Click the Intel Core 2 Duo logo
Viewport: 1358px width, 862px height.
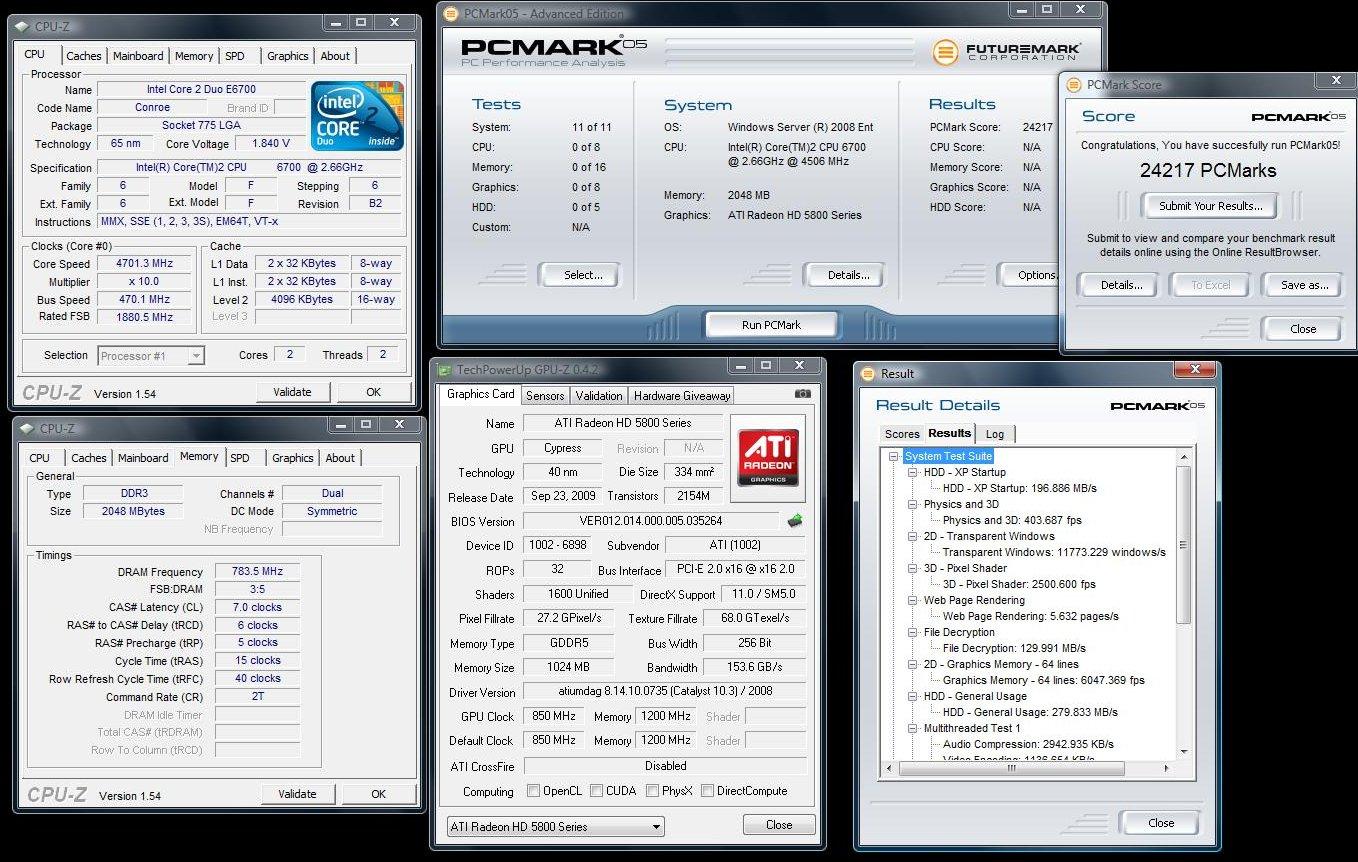(x=358, y=116)
